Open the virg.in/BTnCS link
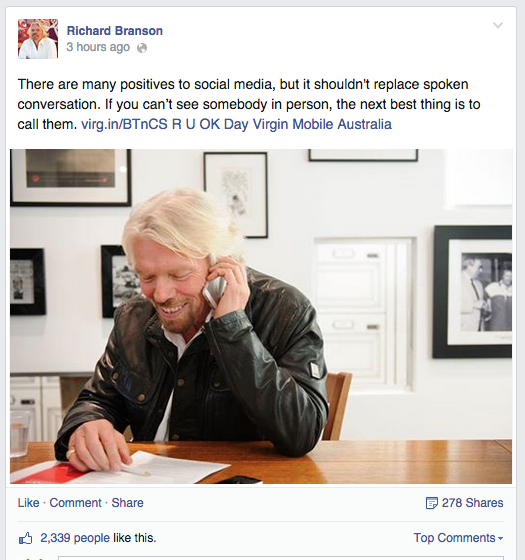 click(x=124, y=124)
